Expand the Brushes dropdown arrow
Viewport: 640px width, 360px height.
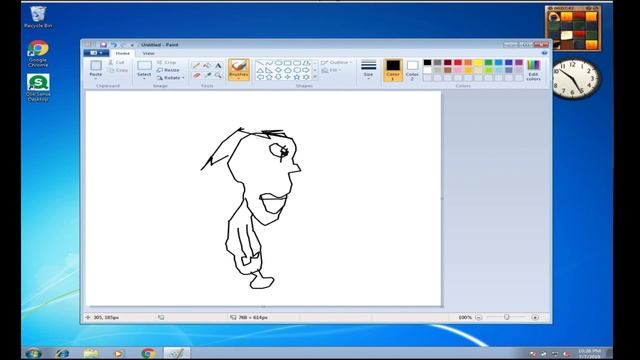[239, 78]
